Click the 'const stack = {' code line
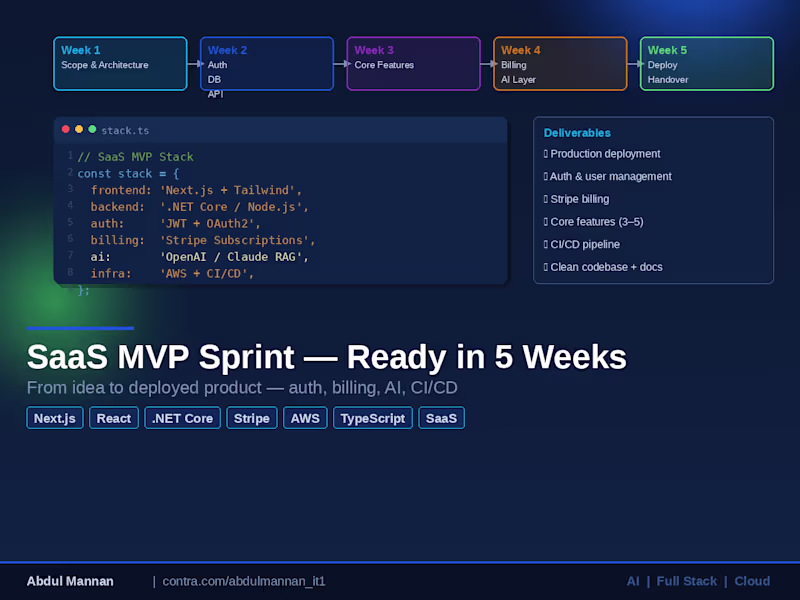 pyautogui.click(x=128, y=173)
